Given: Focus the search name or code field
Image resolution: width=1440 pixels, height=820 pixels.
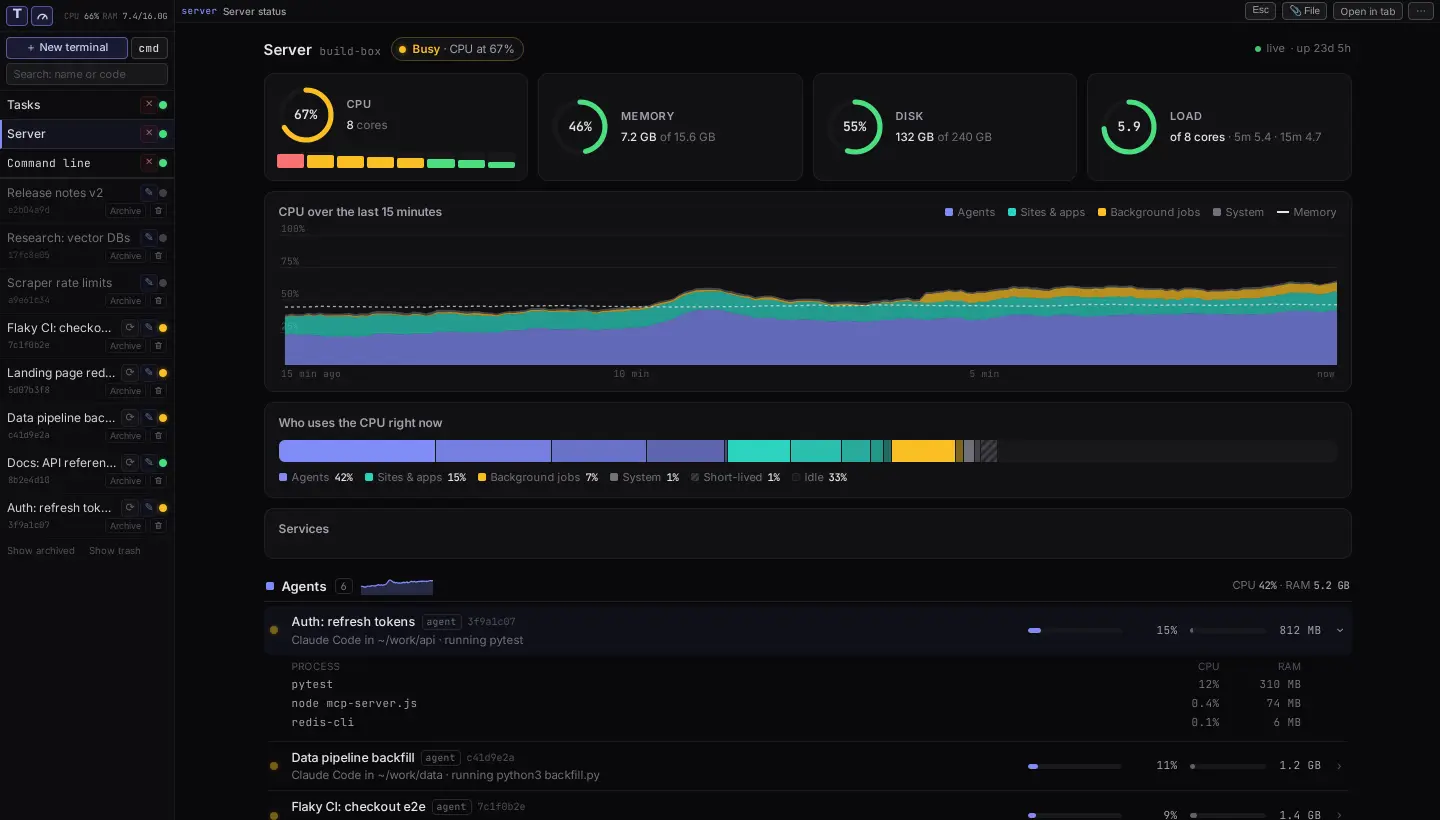Looking at the screenshot, I should coord(87,74).
